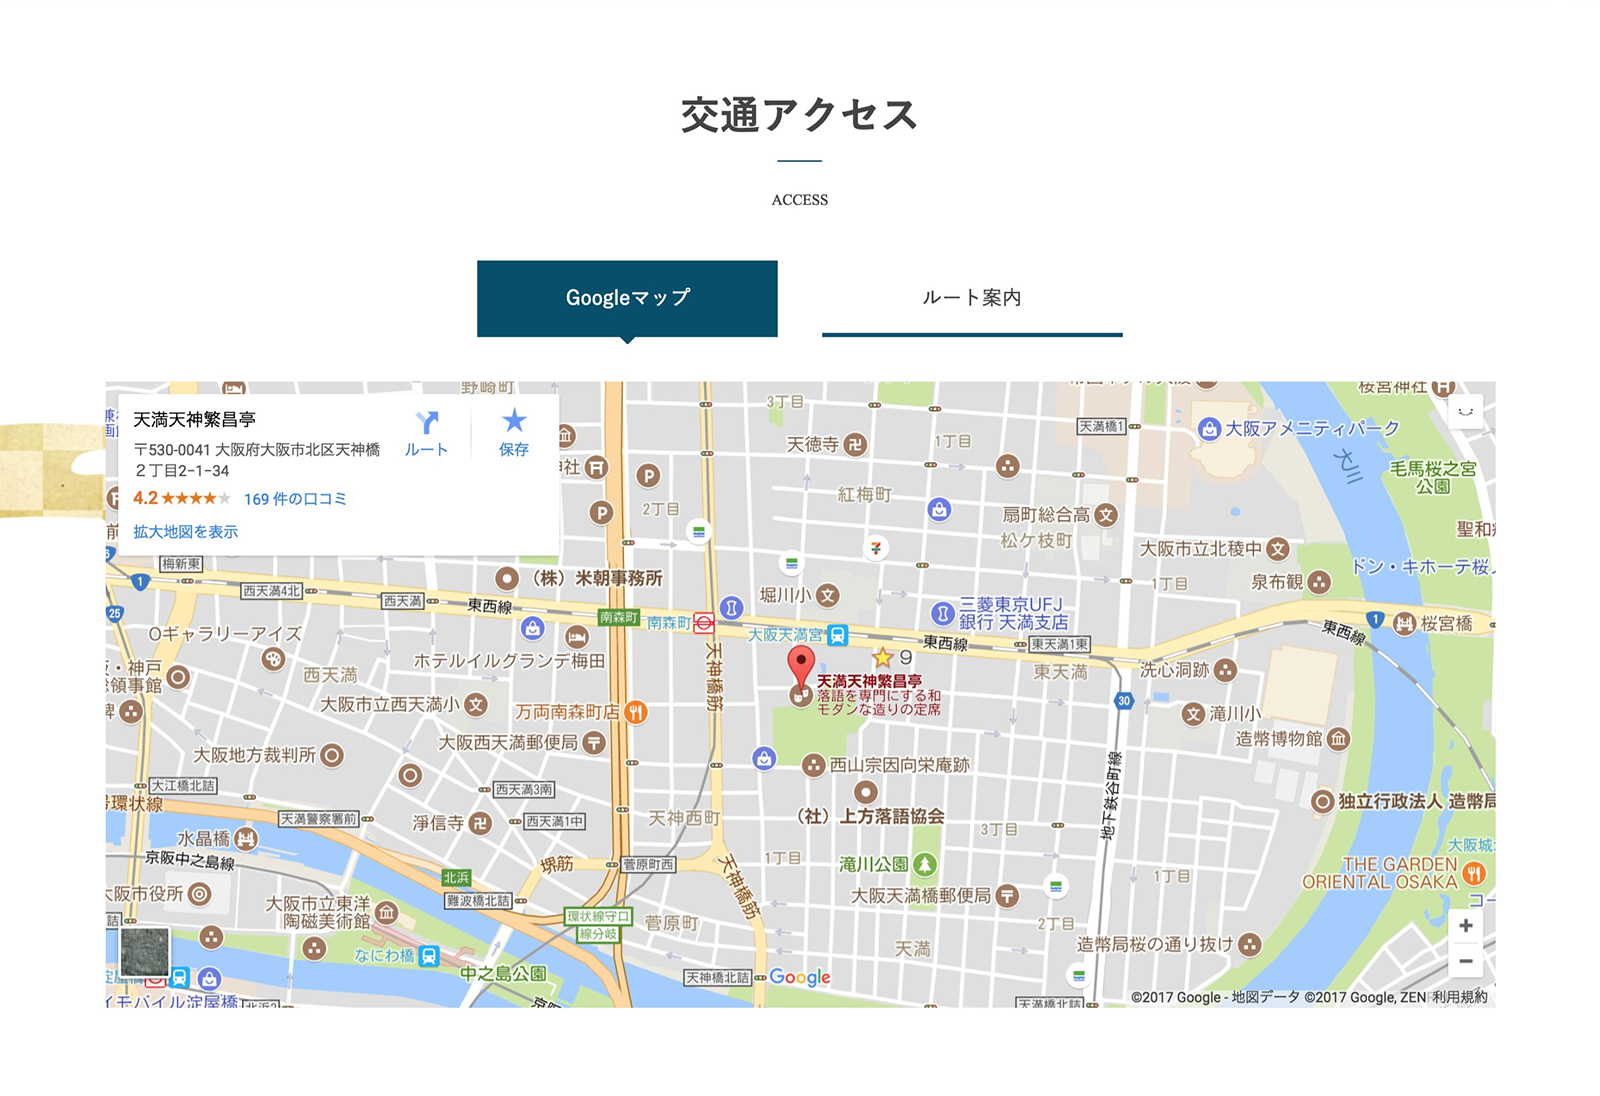Viewport: 1600px width, 1096px height.
Task: Select the Oギャラリーアイズ gallery icon
Action: click(x=273, y=659)
